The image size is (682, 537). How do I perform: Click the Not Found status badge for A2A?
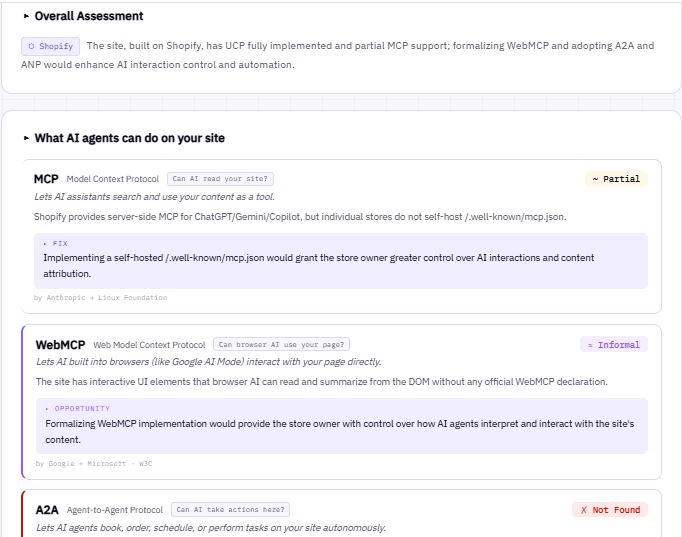point(610,510)
